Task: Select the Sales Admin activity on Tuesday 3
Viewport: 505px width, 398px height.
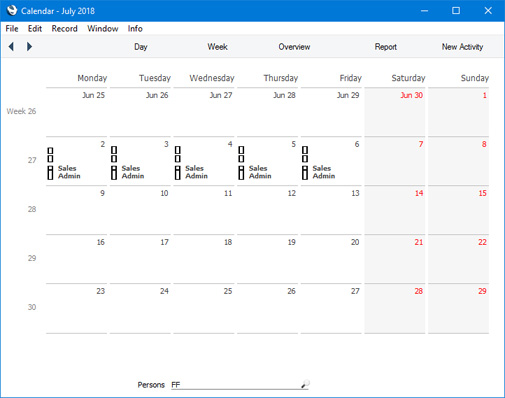Action: [x=133, y=172]
